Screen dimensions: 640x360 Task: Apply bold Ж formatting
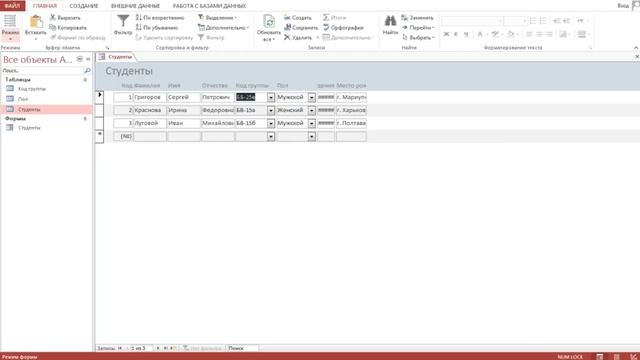coord(446,34)
